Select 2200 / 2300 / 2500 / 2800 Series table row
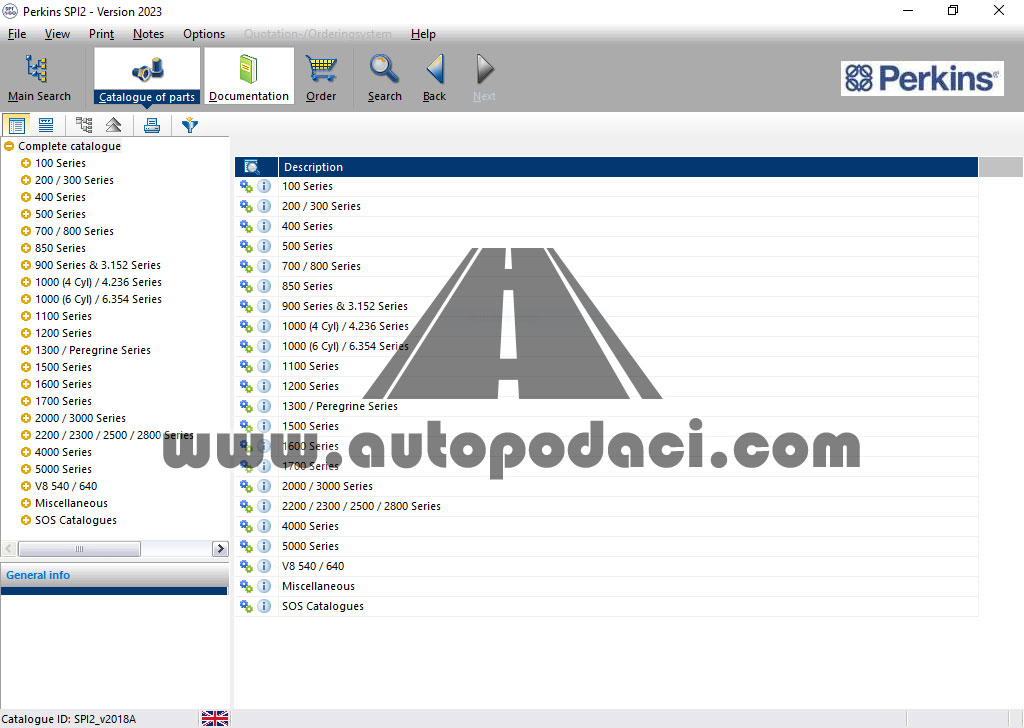The width and height of the screenshot is (1024, 728). 607,506
